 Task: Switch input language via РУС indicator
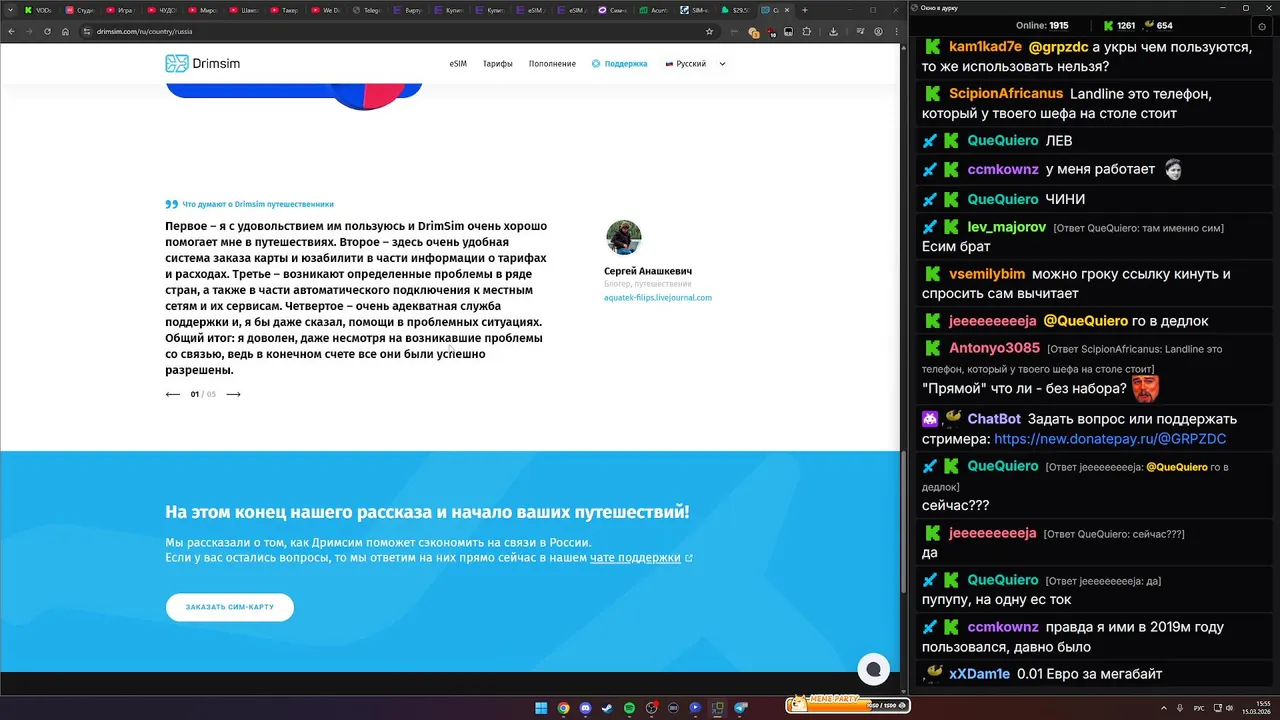1199,708
